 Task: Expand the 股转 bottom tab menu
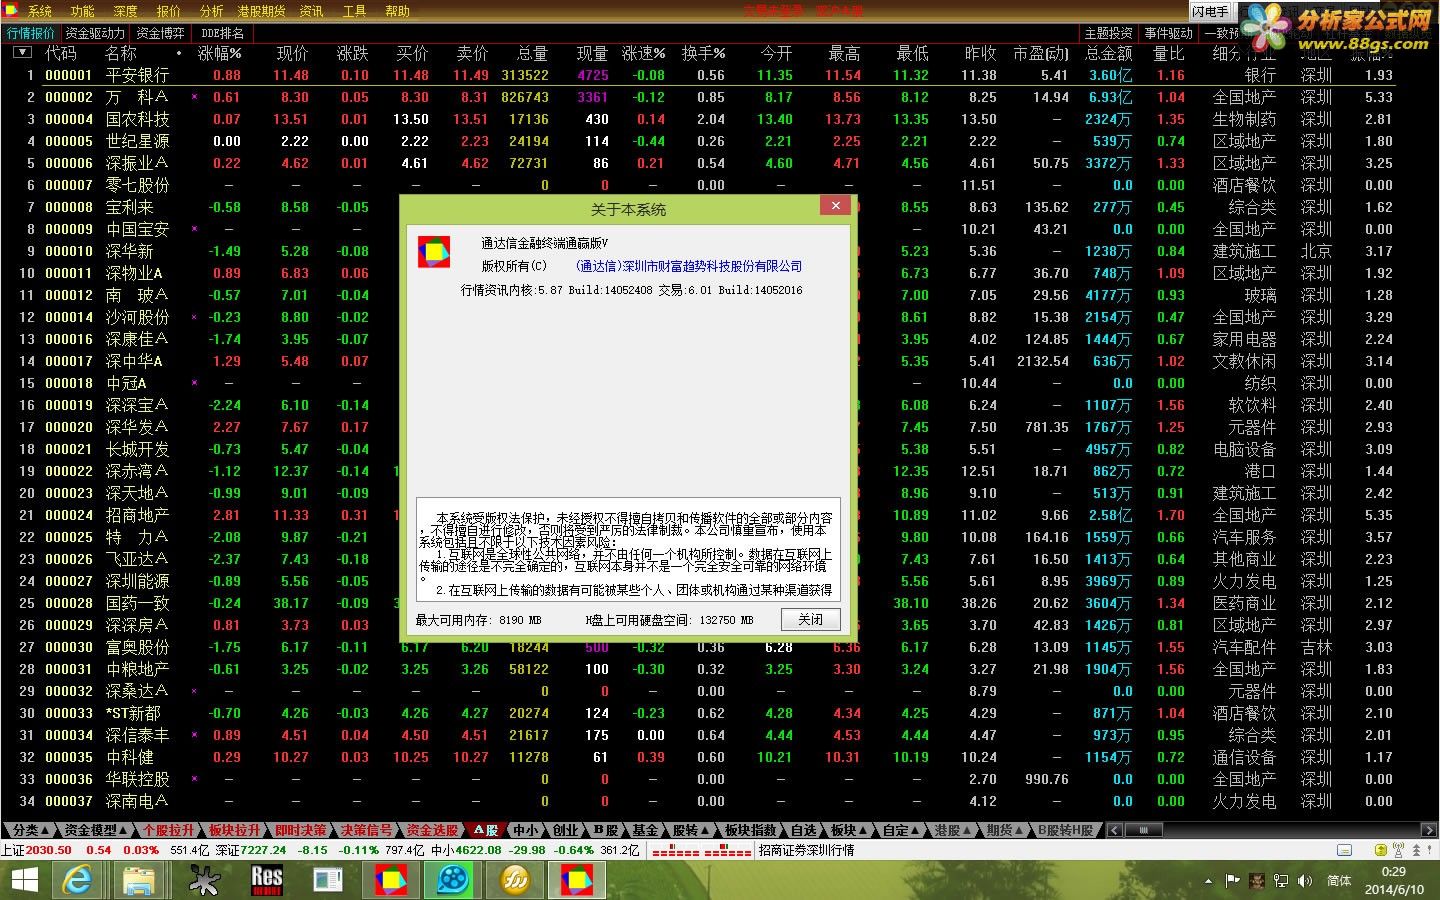(x=691, y=830)
